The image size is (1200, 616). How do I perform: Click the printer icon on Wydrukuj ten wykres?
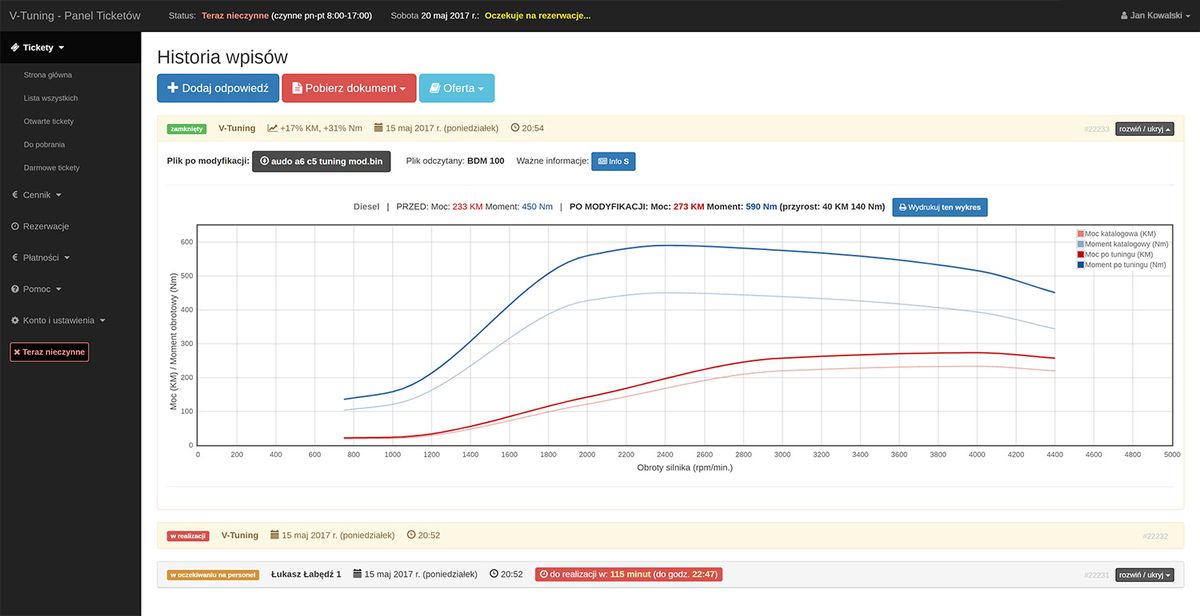pyautogui.click(x=903, y=207)
